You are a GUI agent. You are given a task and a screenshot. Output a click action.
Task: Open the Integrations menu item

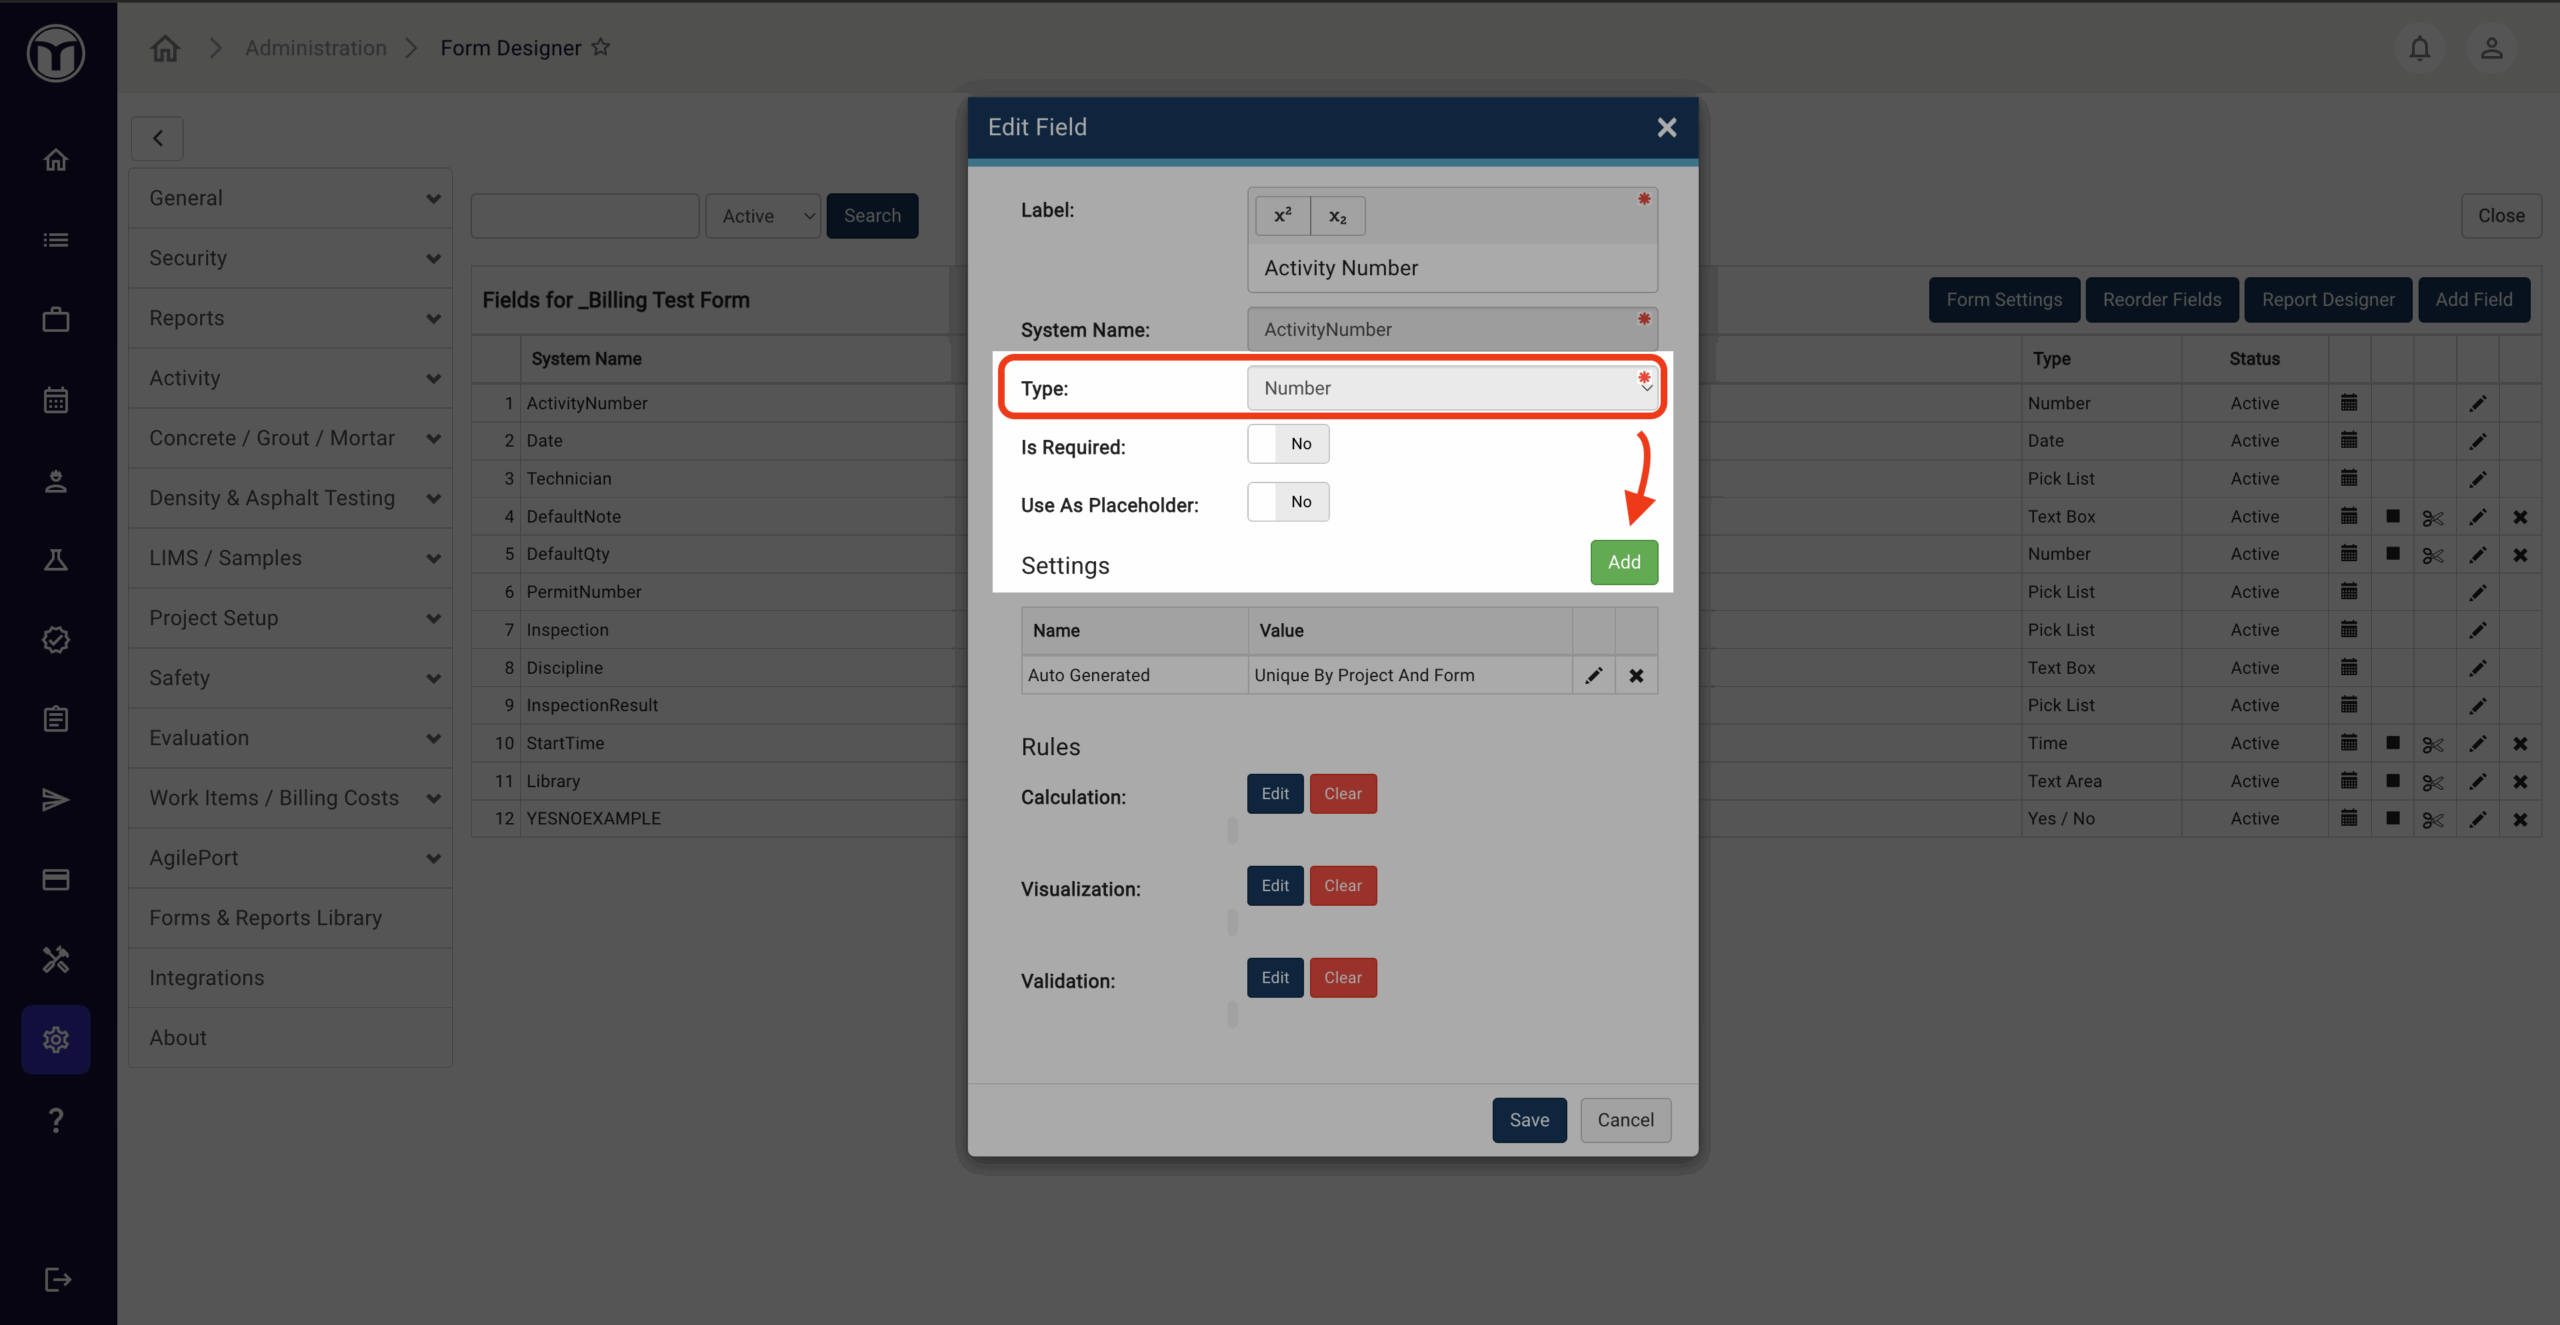[x=207, y=978]
